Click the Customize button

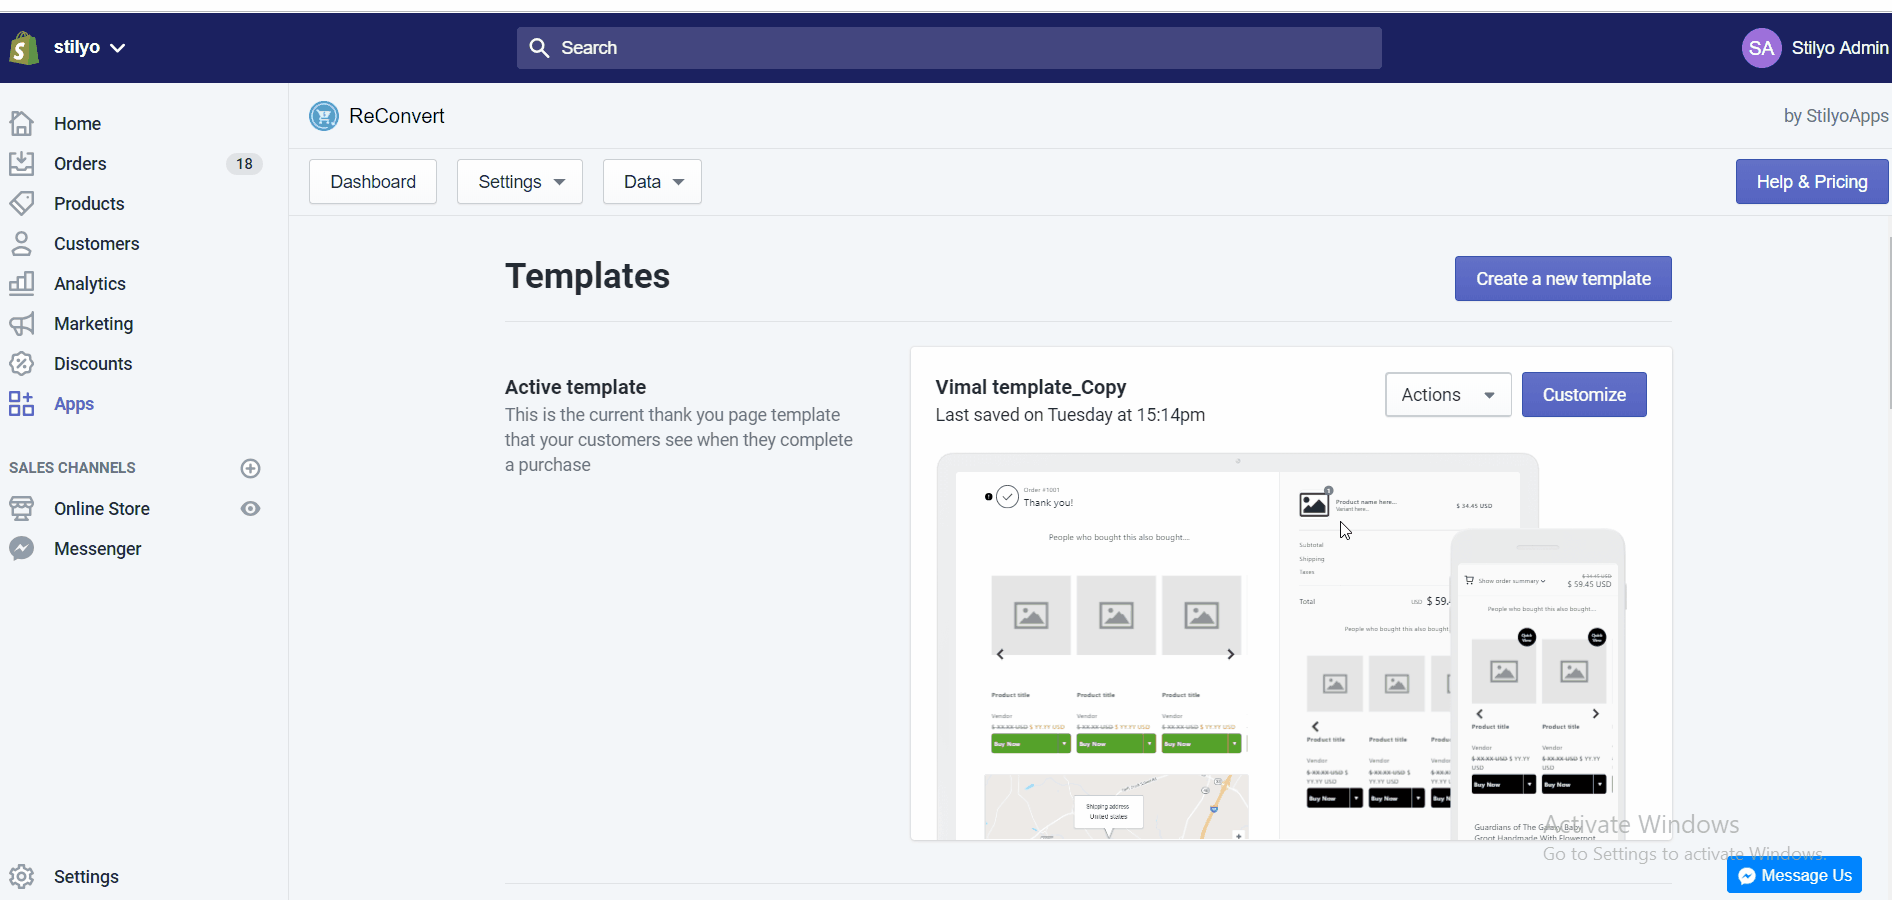pos(1584,395)
